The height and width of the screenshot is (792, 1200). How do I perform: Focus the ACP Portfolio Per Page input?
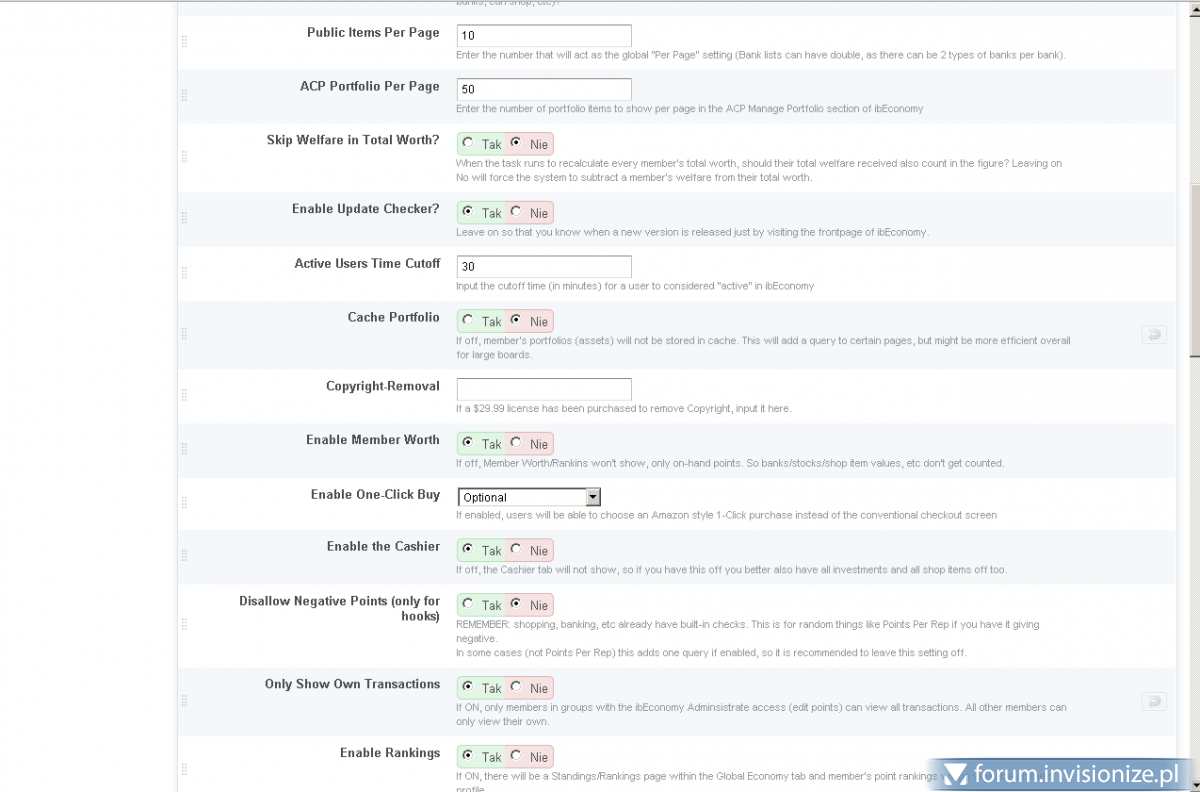544,89
